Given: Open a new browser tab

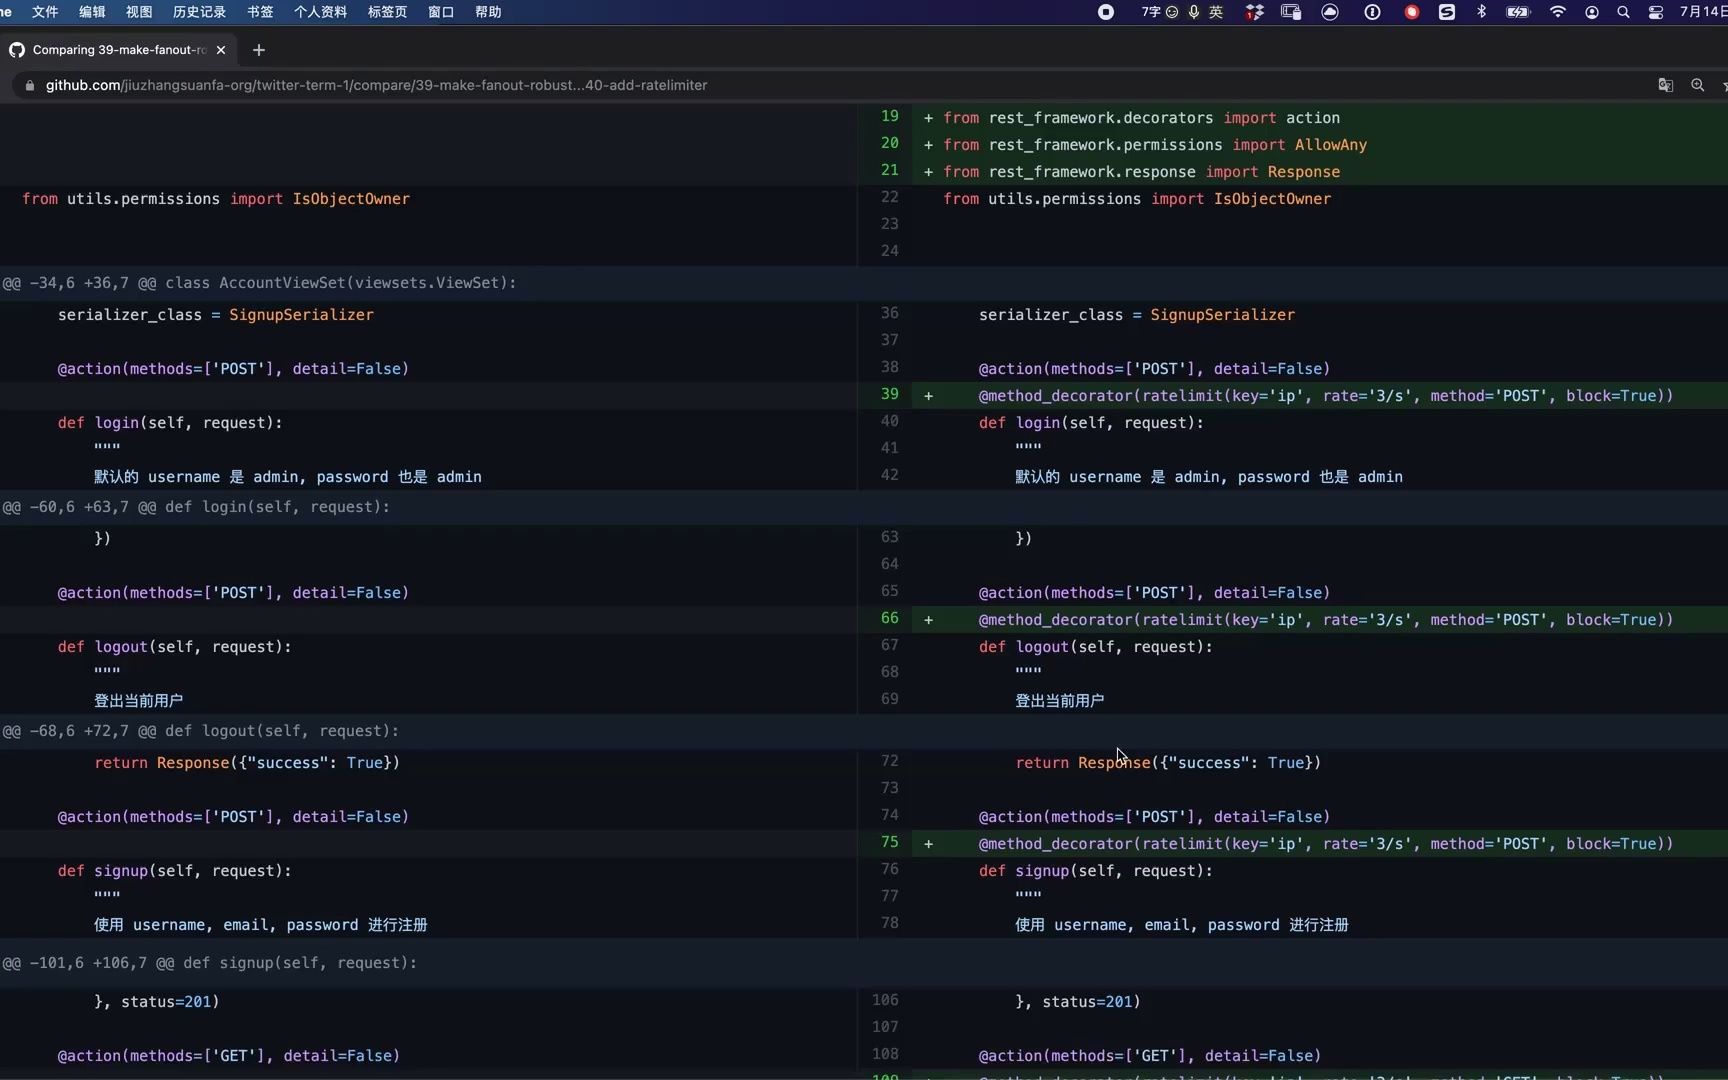Looking at the screenshot, I should [x=259, y=50].
